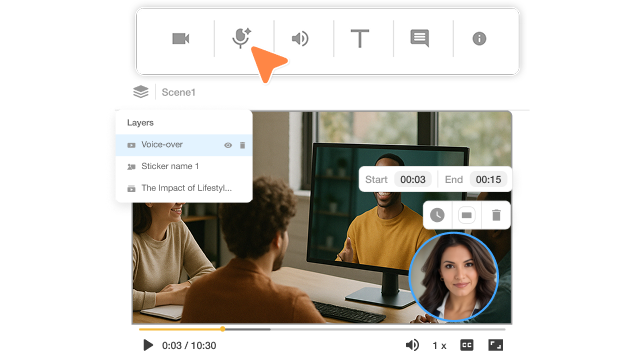The height and width of the screenshot is (360, 640).
Task: Click the video progress bar handle
Action: tap(222, 329)
